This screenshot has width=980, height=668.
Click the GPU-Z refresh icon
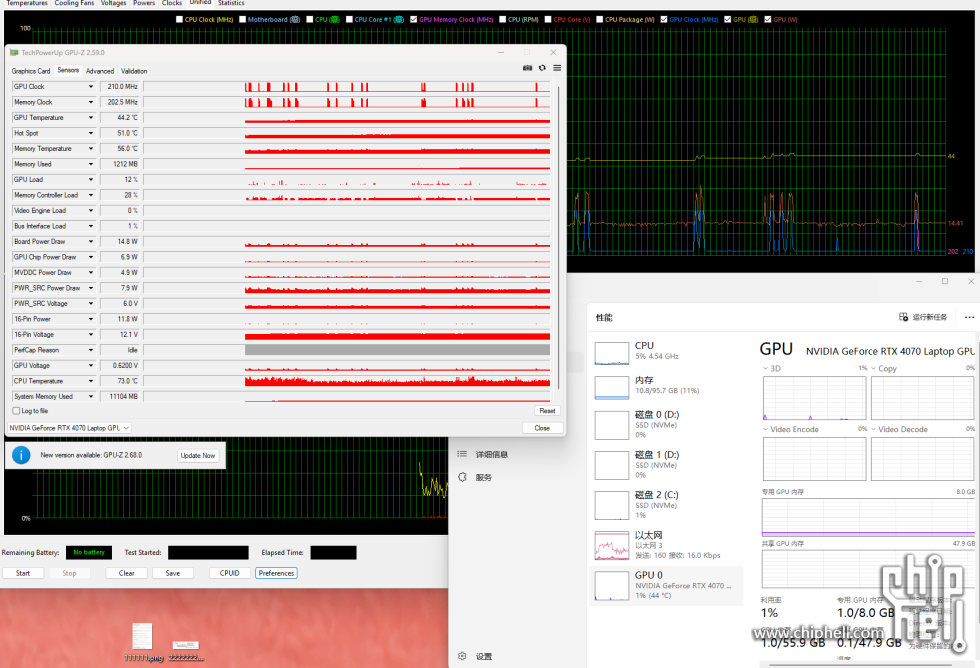tap(542, 68)
